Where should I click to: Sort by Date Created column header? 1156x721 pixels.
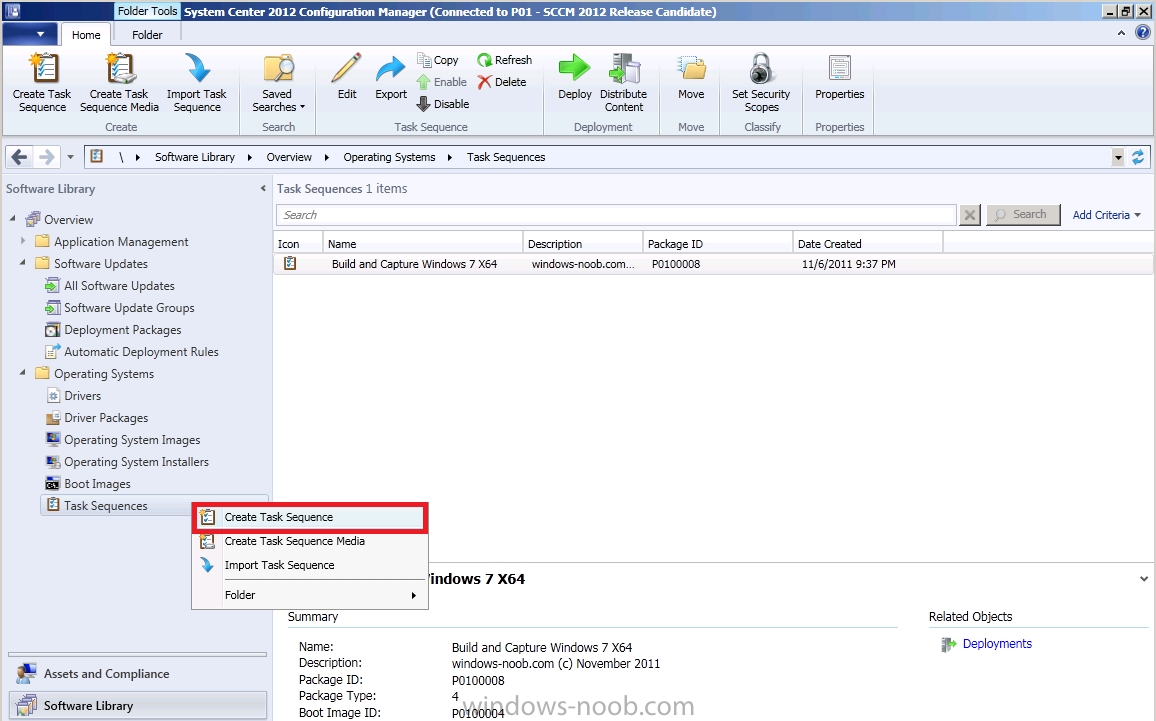(x=868, y=244)
